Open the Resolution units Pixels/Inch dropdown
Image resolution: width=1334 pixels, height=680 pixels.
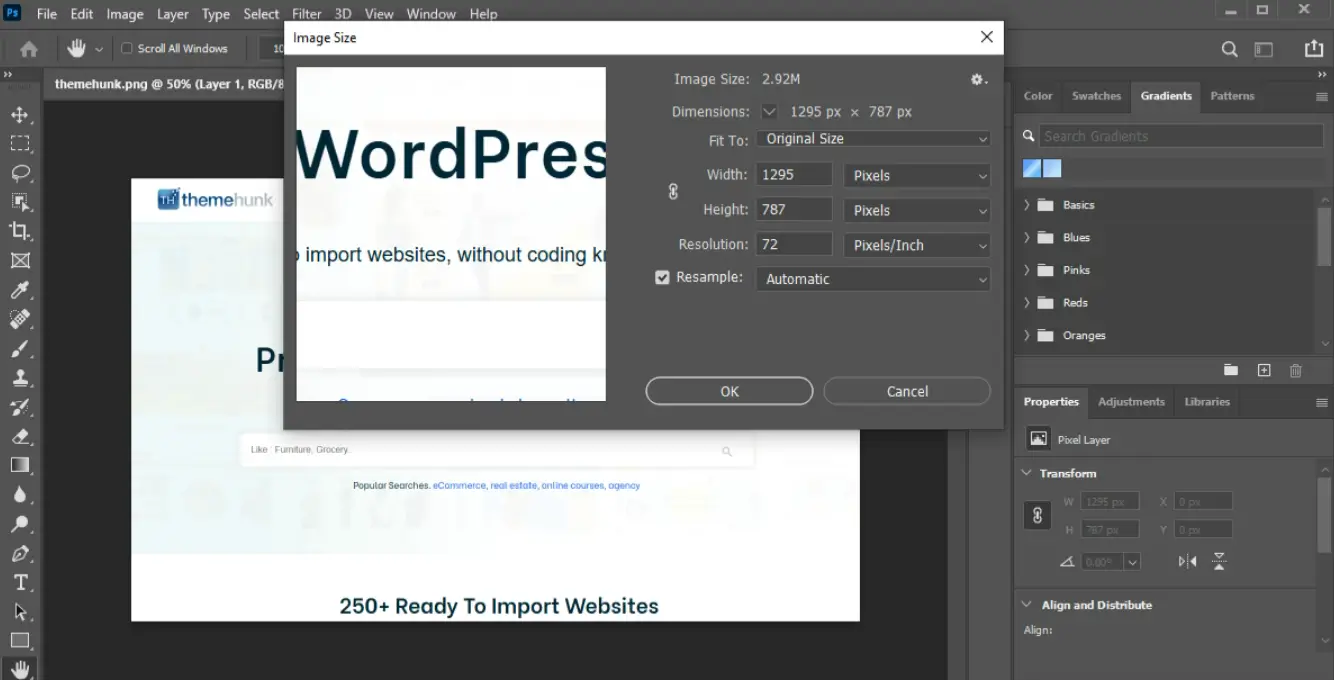916,245
